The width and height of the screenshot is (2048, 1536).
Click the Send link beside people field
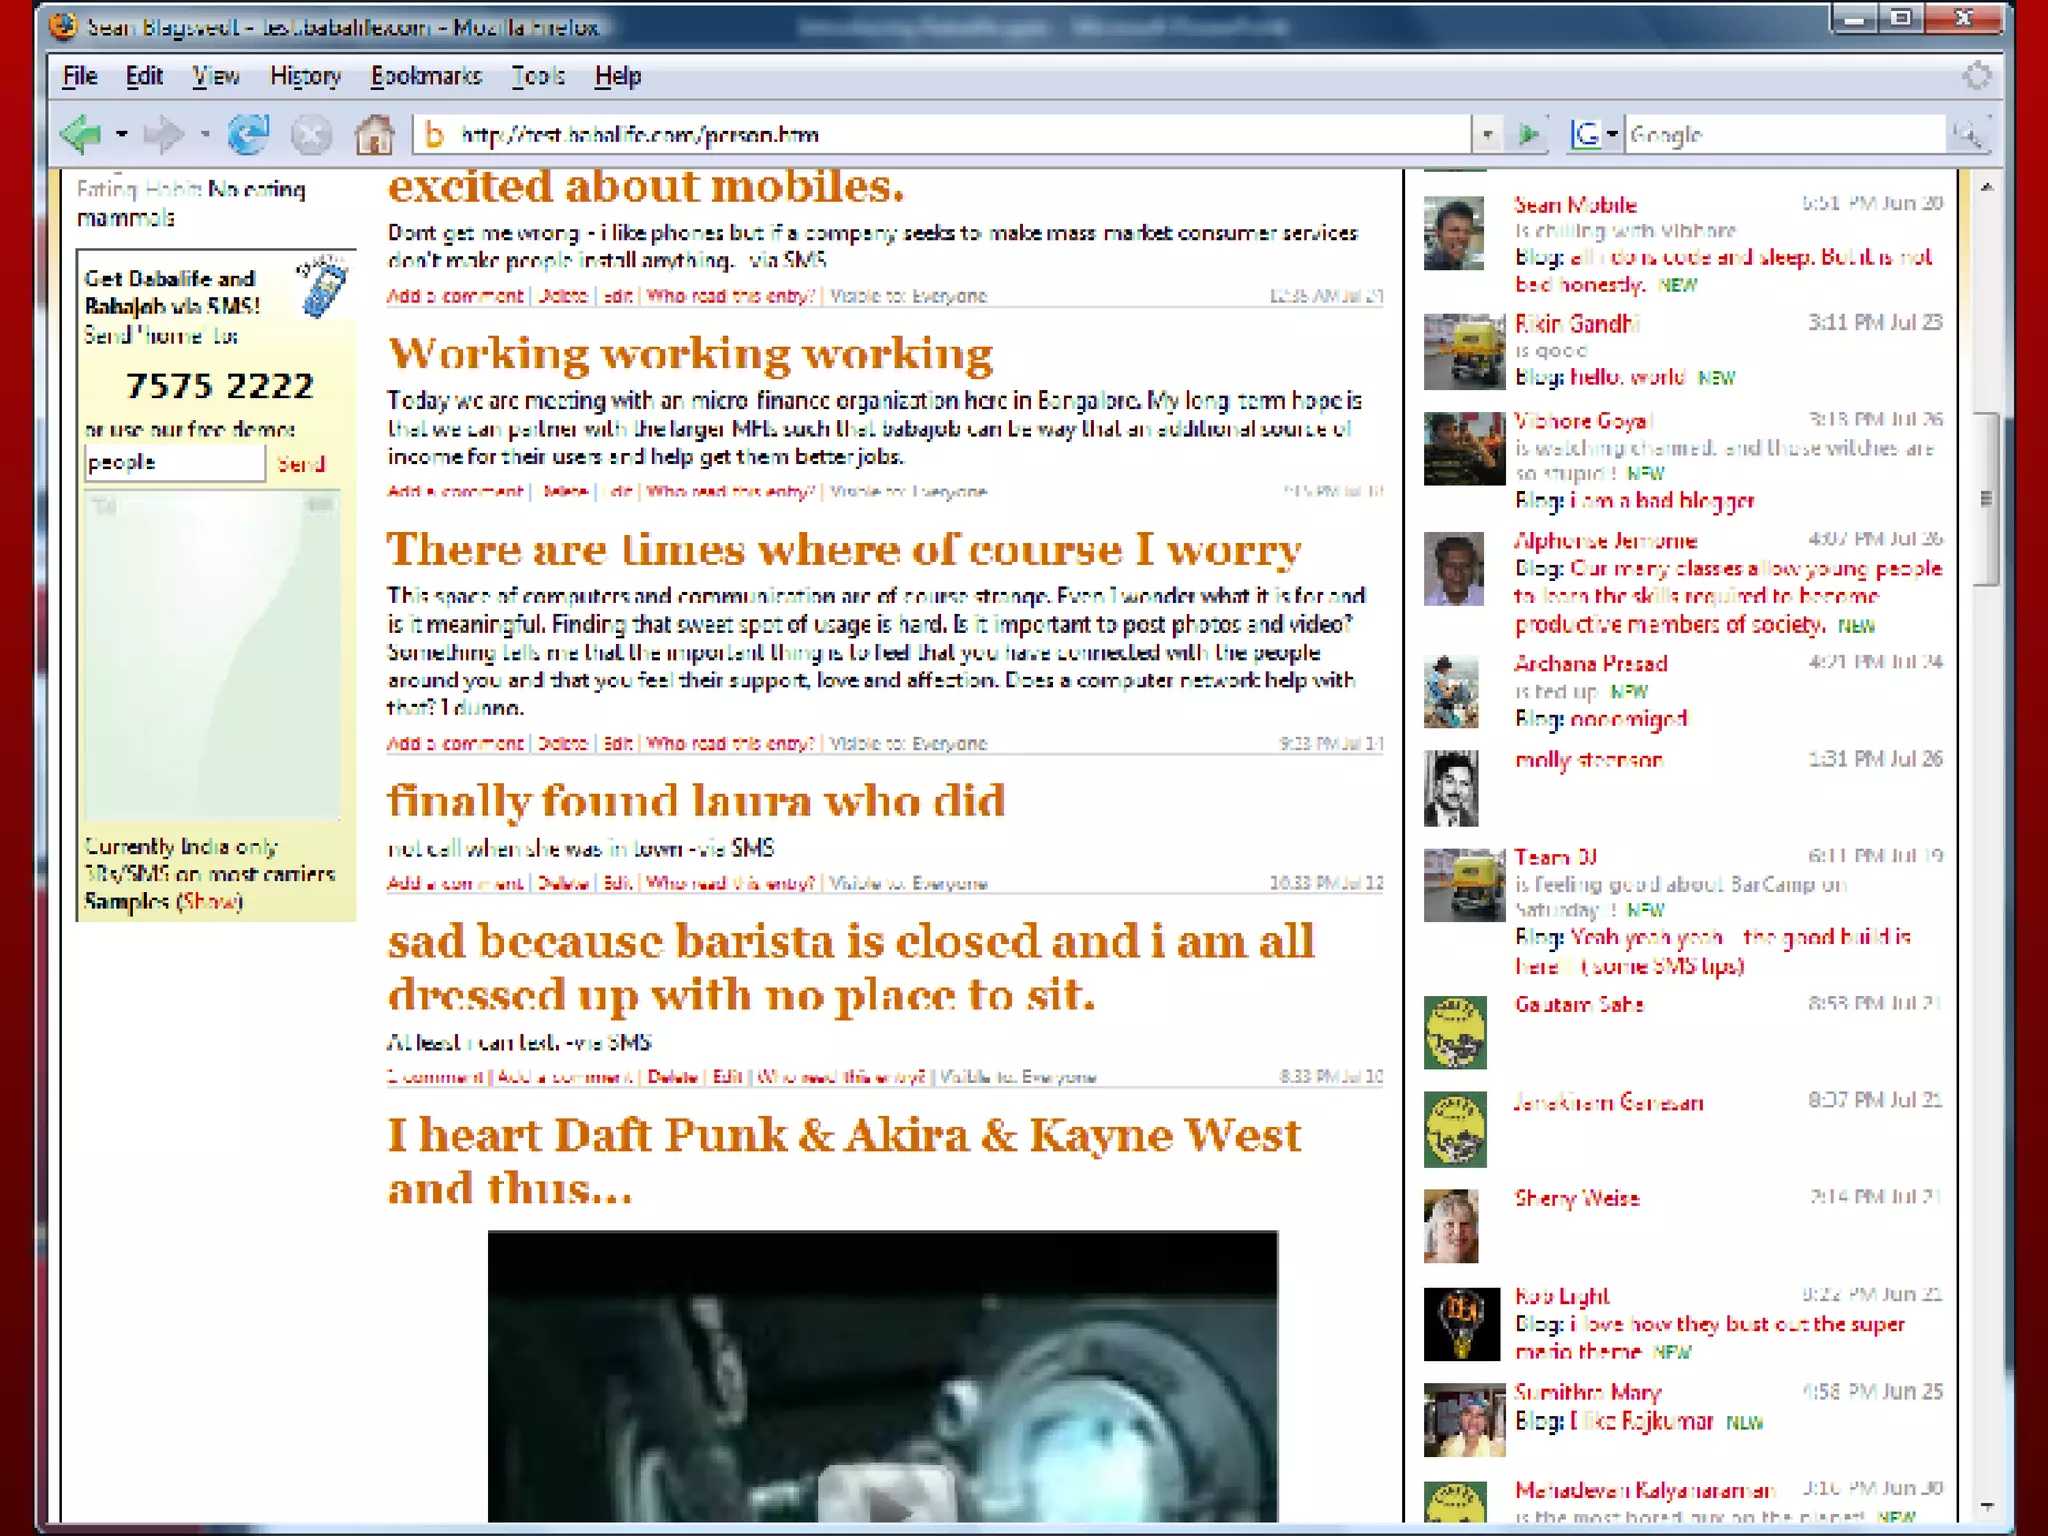(x=300, y=464)
